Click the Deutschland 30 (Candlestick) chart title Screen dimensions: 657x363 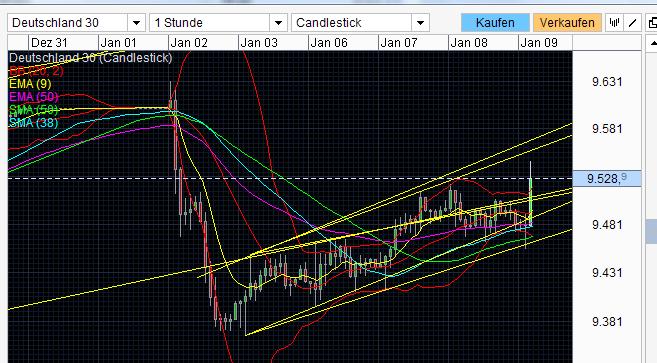point(91,58)
